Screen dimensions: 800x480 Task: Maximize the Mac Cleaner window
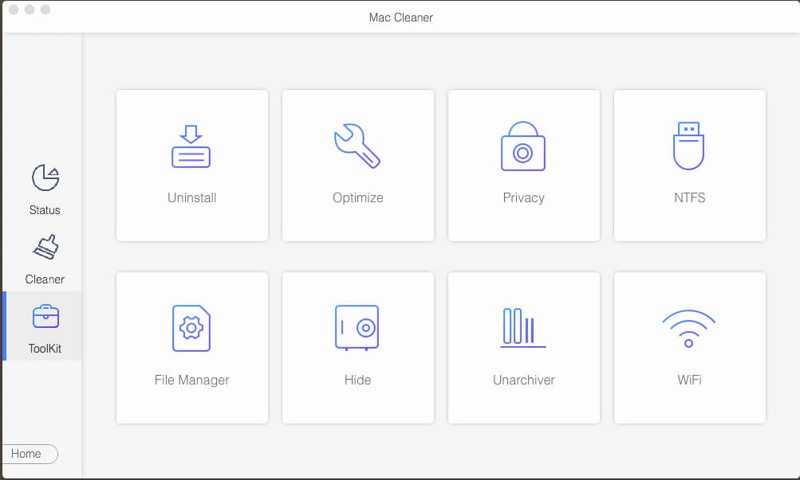[45, 10]
